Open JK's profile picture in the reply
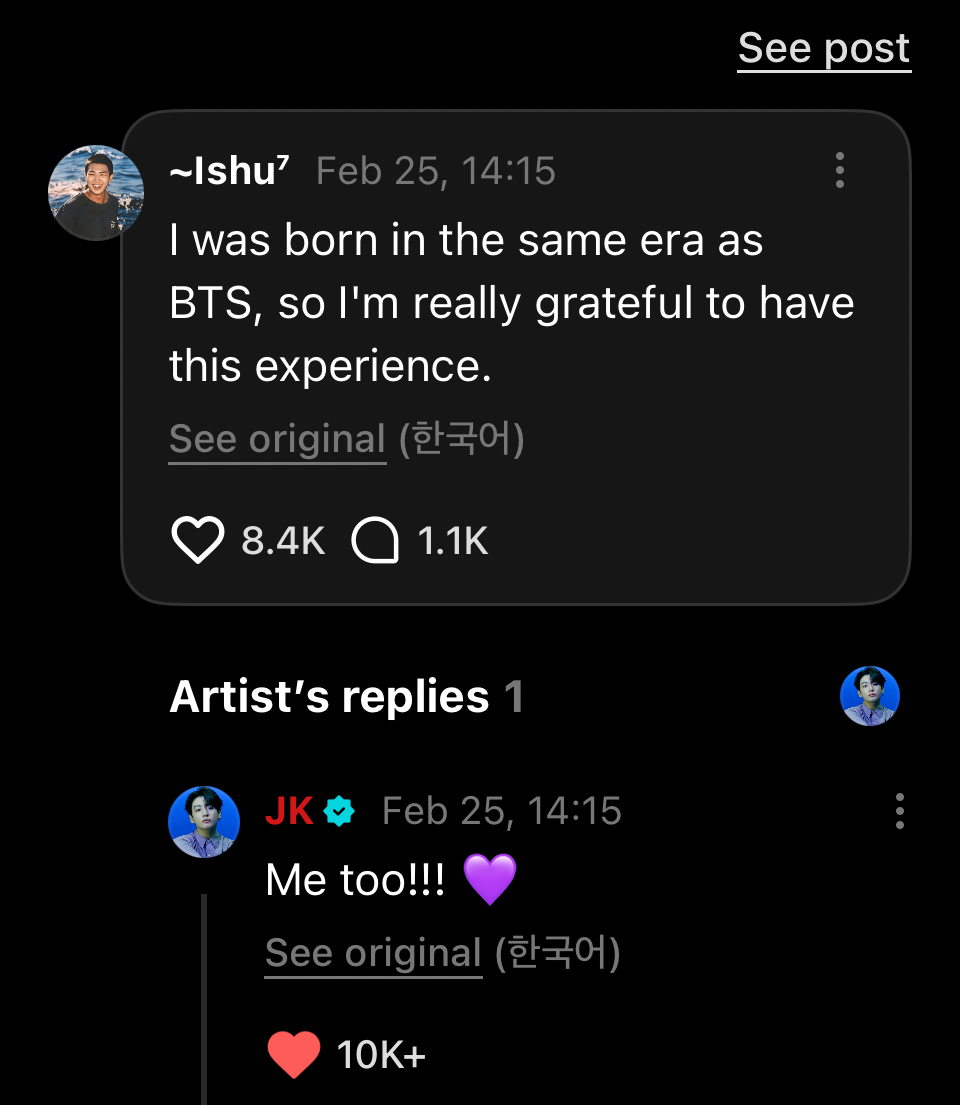This screenshot has height=1105, width=960. point(204,822)
